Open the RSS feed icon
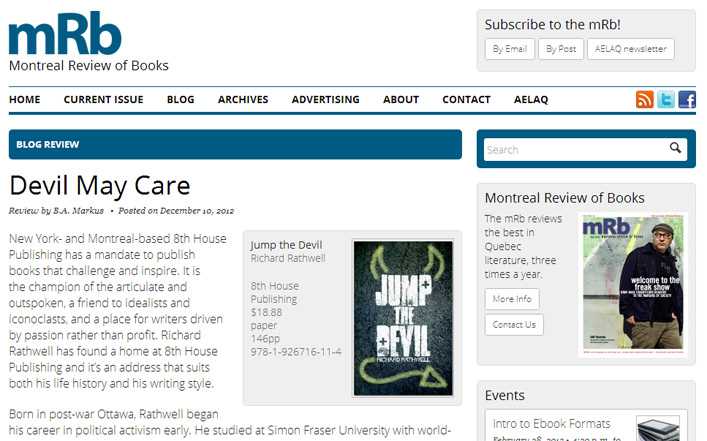 644,99
